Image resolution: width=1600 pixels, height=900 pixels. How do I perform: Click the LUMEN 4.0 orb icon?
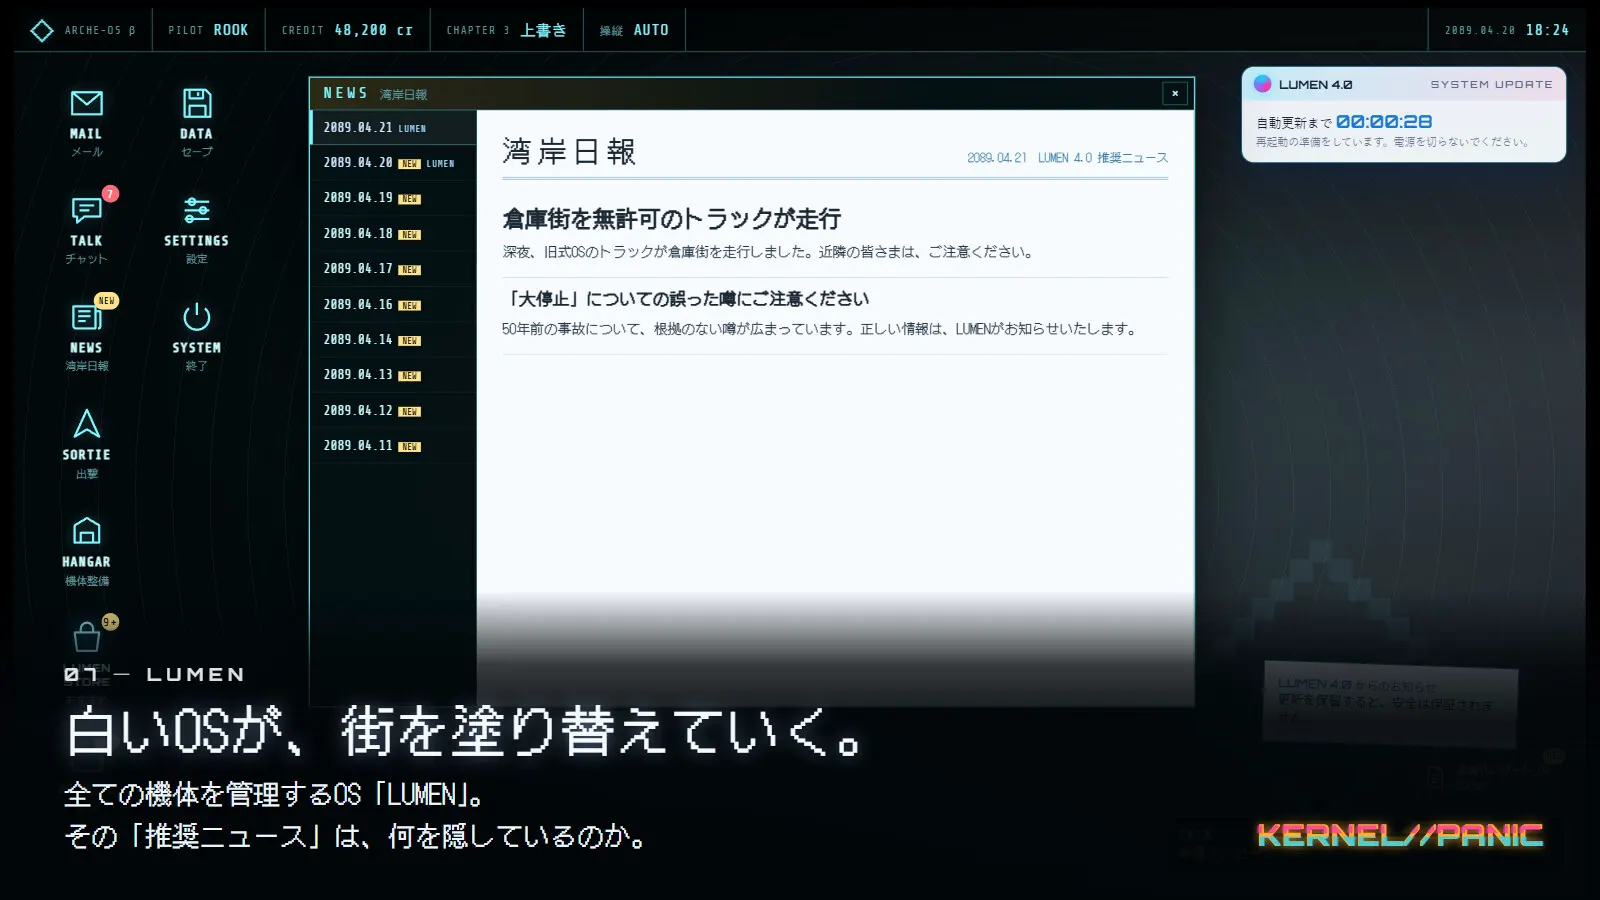tap(1262, 84)
